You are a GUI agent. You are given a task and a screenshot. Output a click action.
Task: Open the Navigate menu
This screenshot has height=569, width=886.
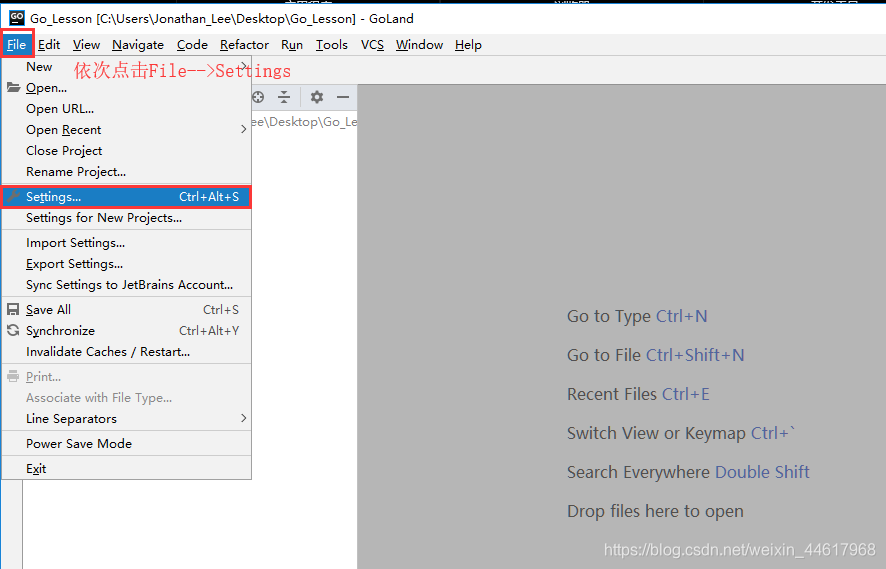[x=138, y=45]
